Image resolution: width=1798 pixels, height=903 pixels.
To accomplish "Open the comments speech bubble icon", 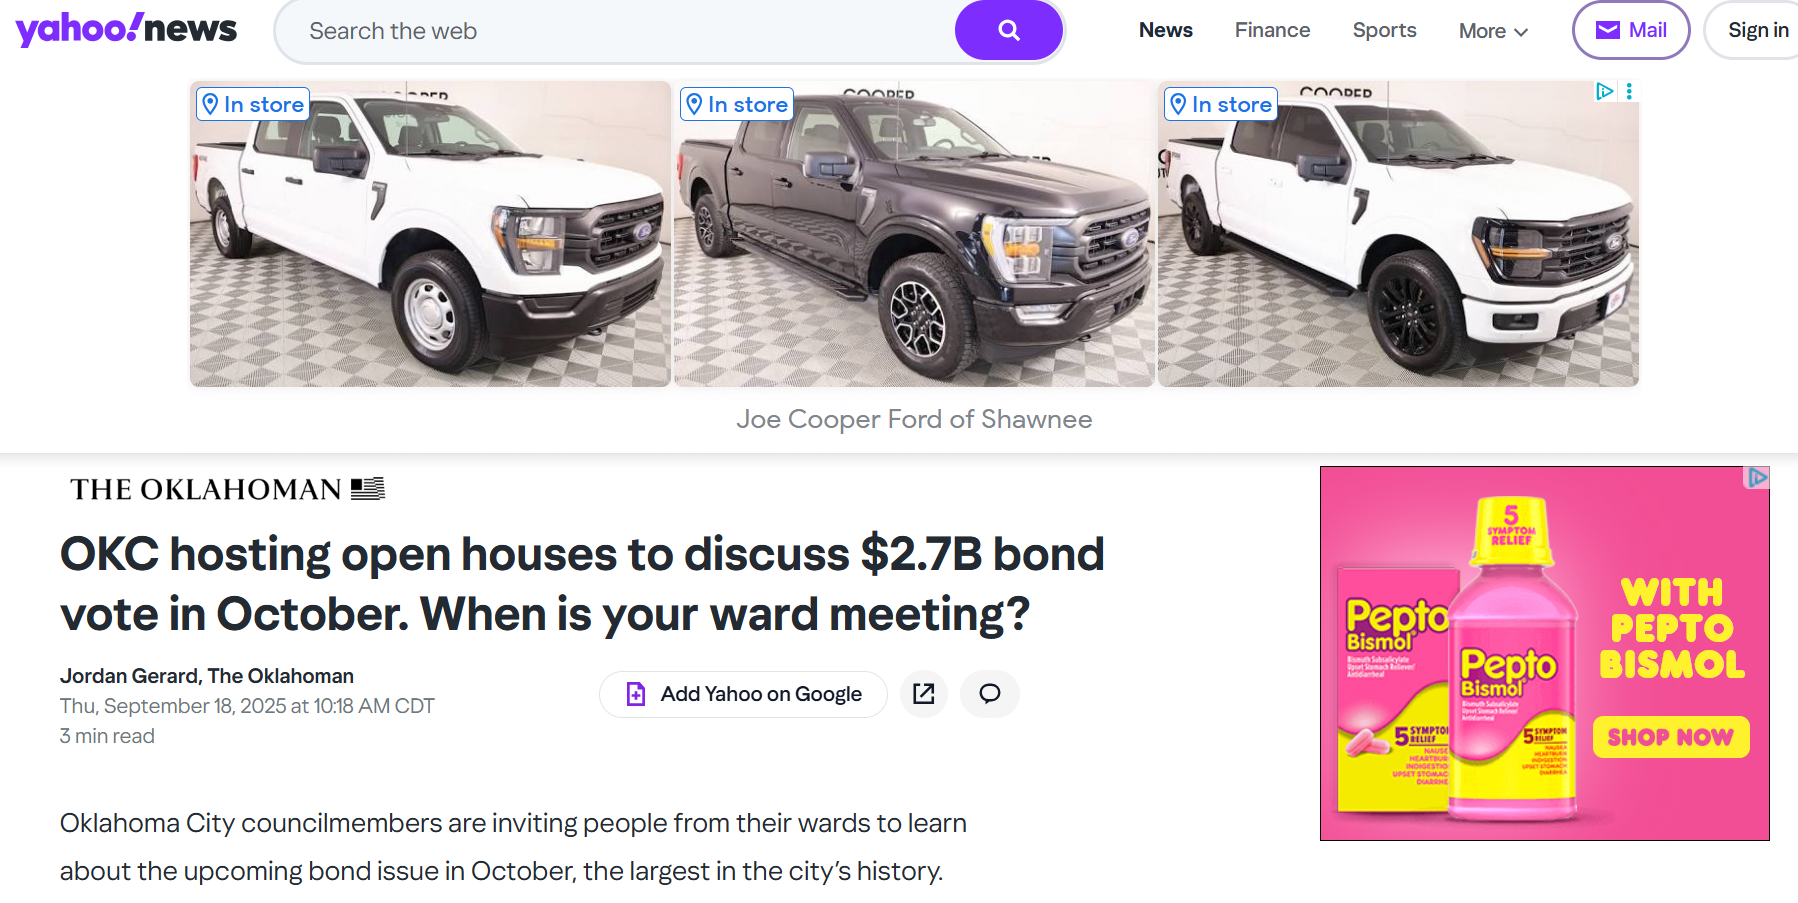I will click(x=989, y=694).
